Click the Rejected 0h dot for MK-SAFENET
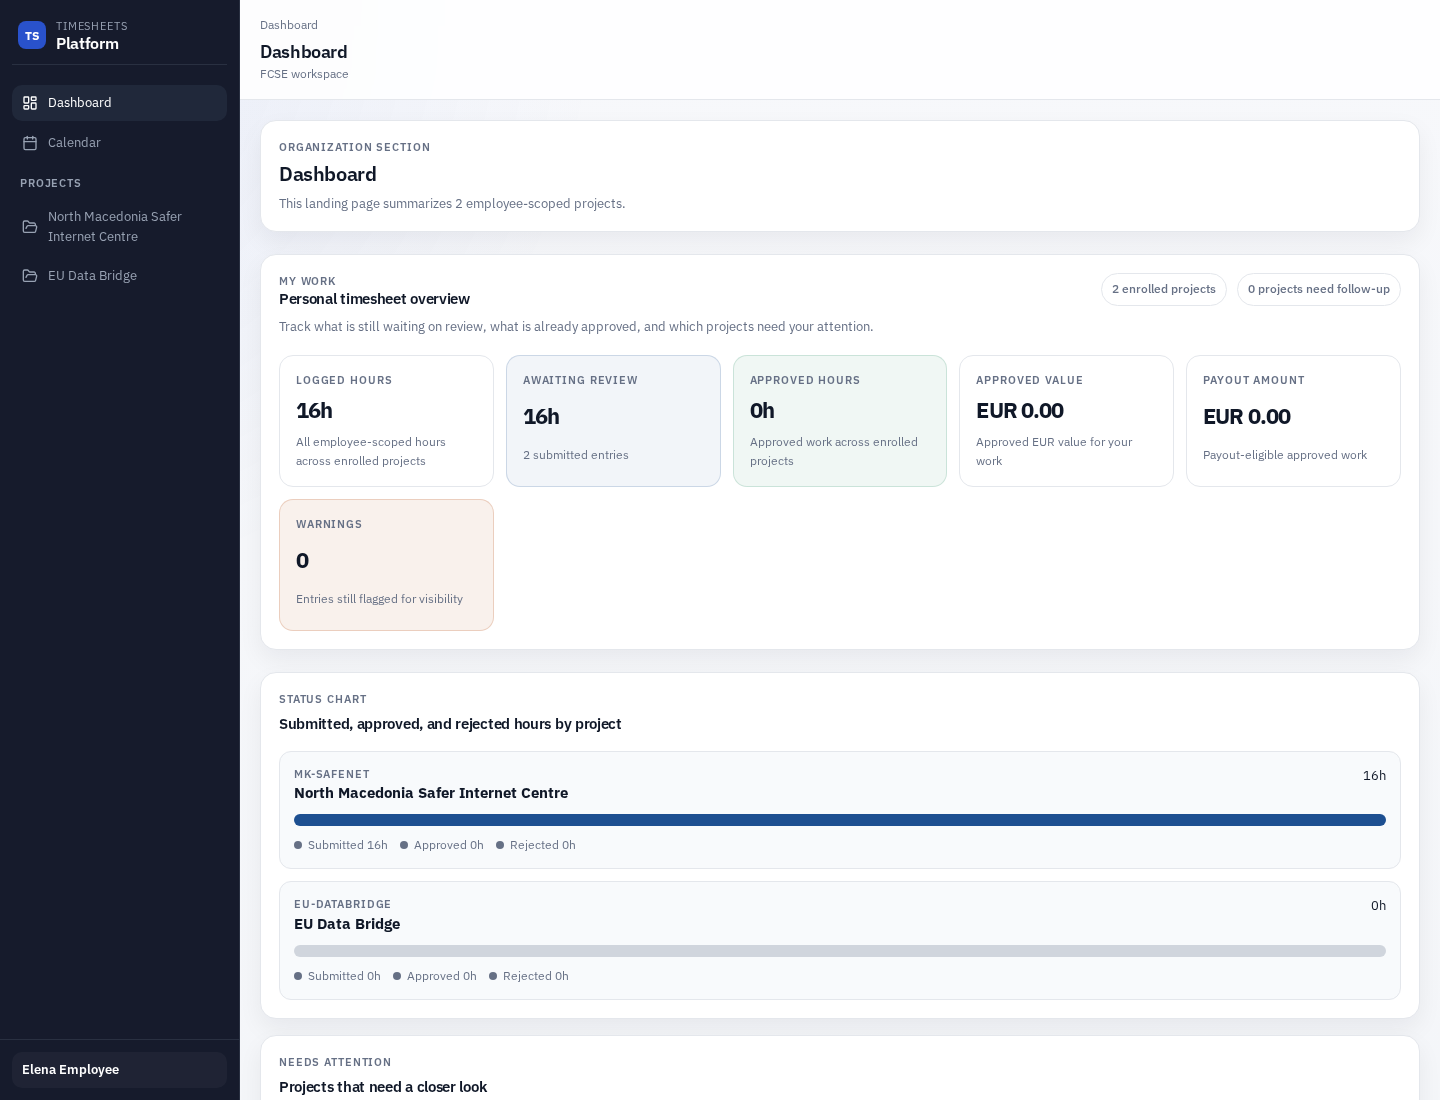 pyautogui.click(x=500, y=845)
